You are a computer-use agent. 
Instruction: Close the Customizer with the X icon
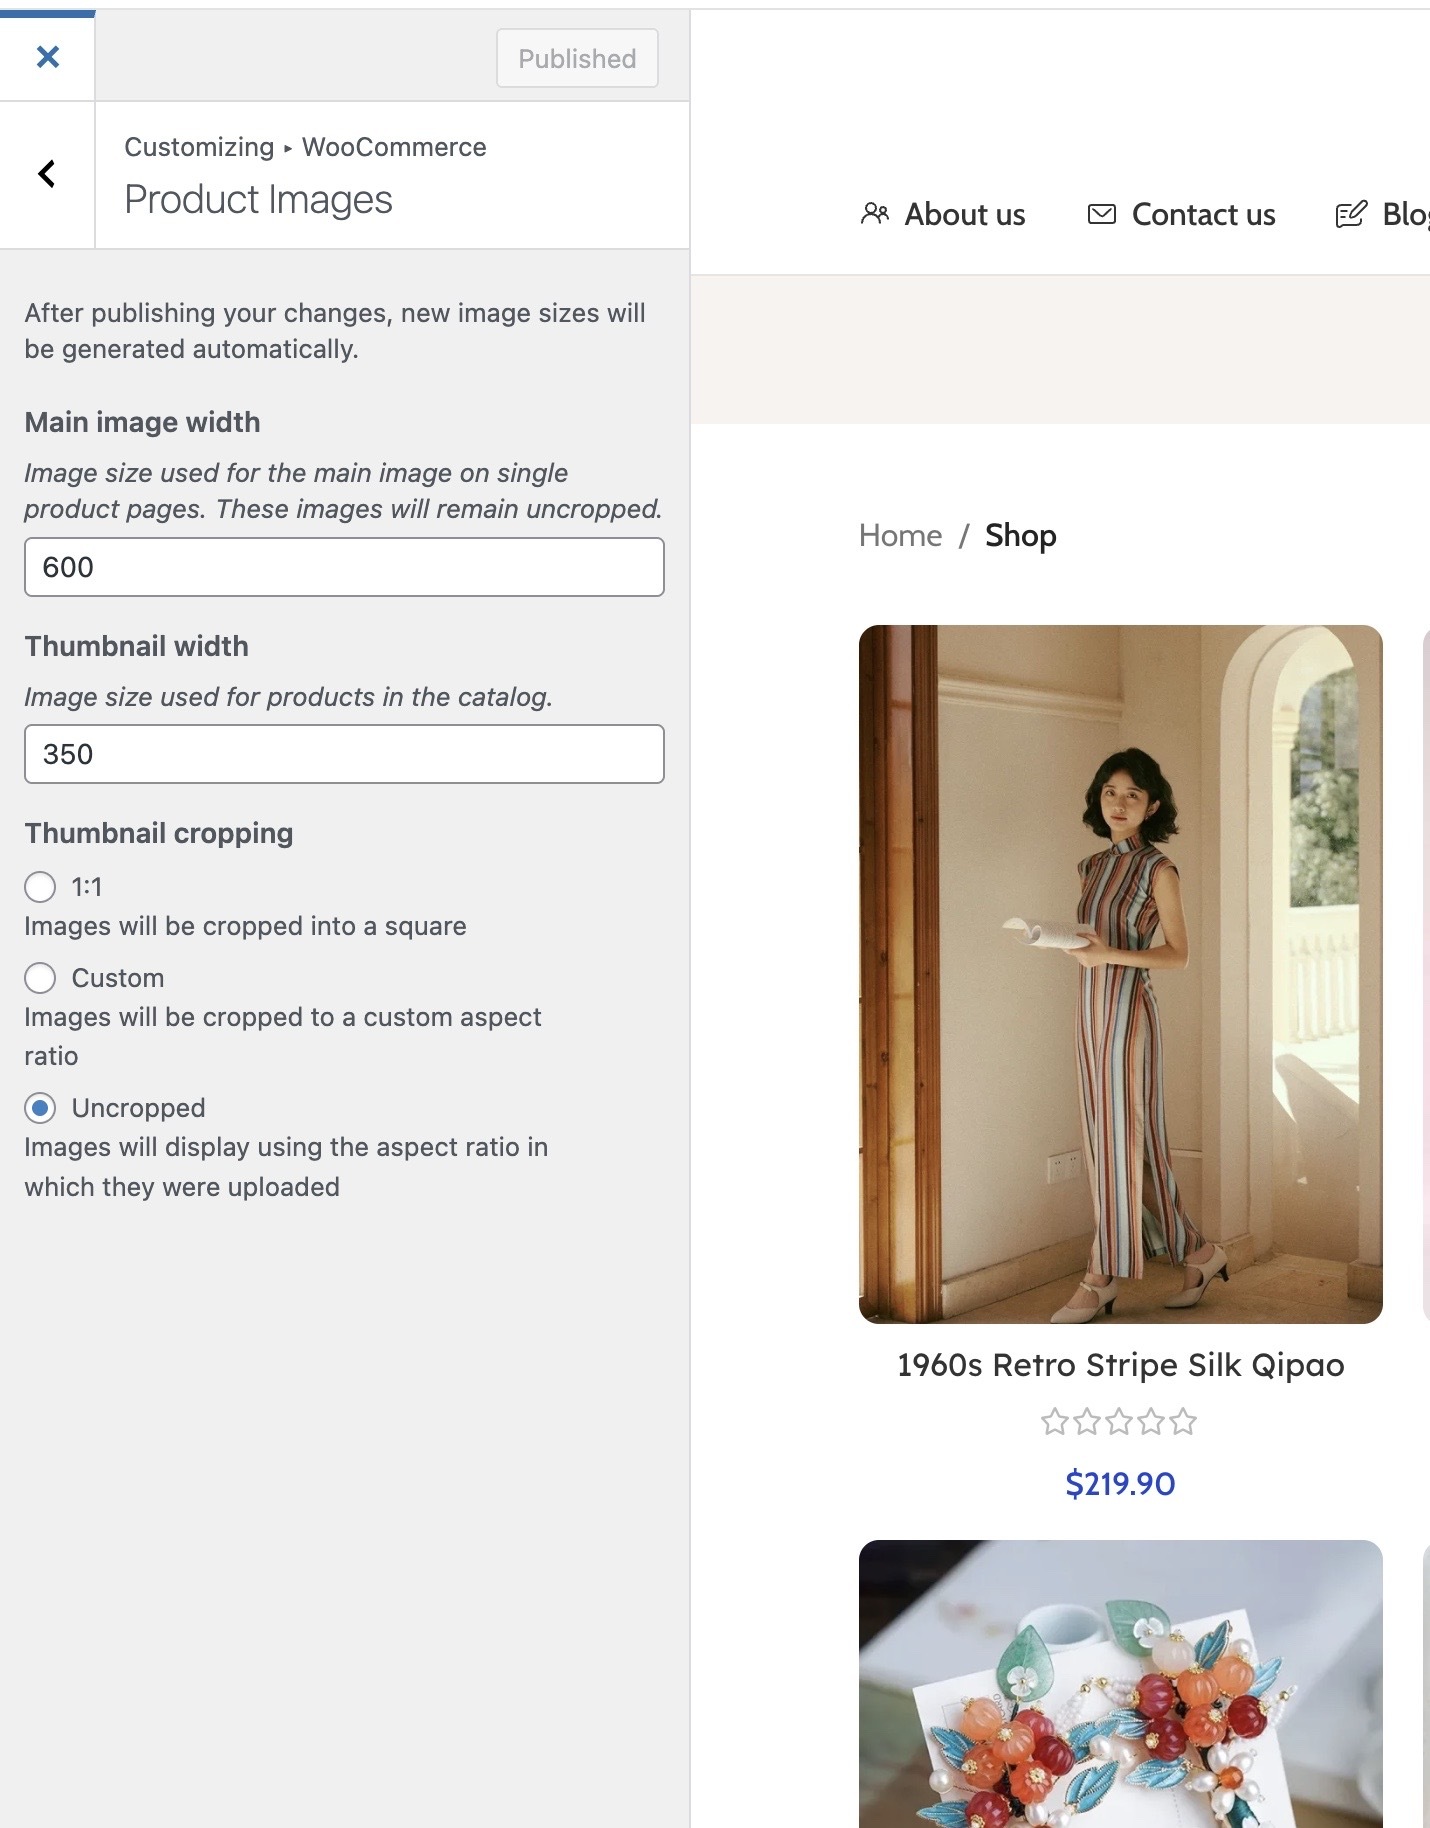tap(47, 57)
